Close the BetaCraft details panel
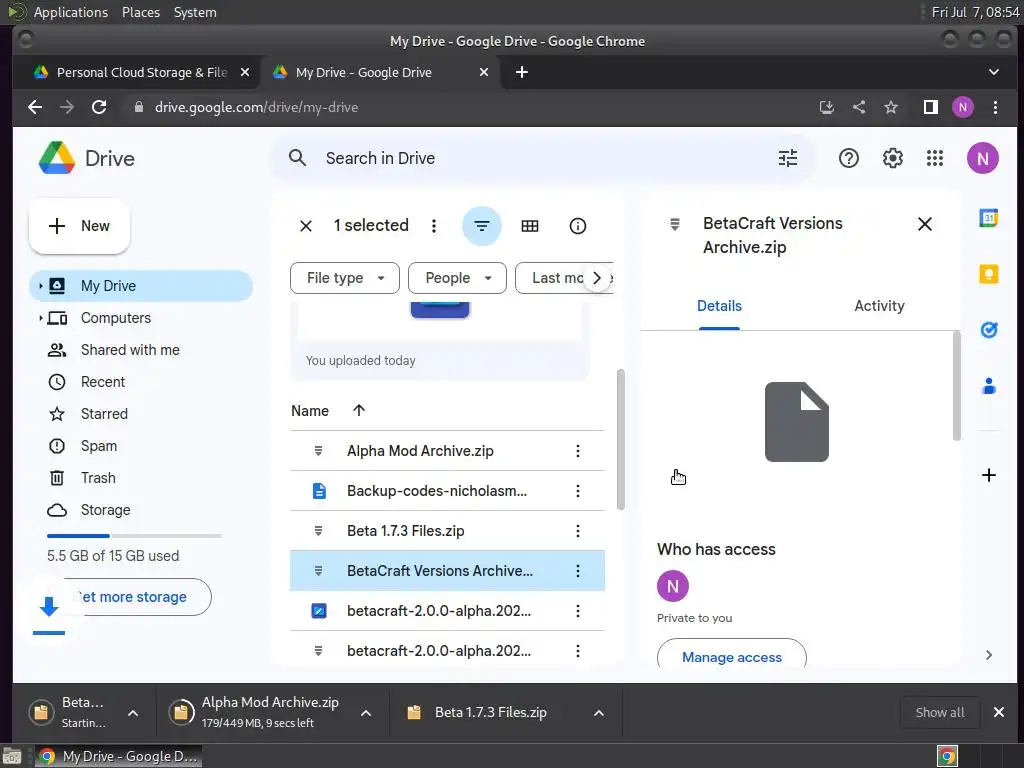 pyautogui.click(x=924, y=224)
